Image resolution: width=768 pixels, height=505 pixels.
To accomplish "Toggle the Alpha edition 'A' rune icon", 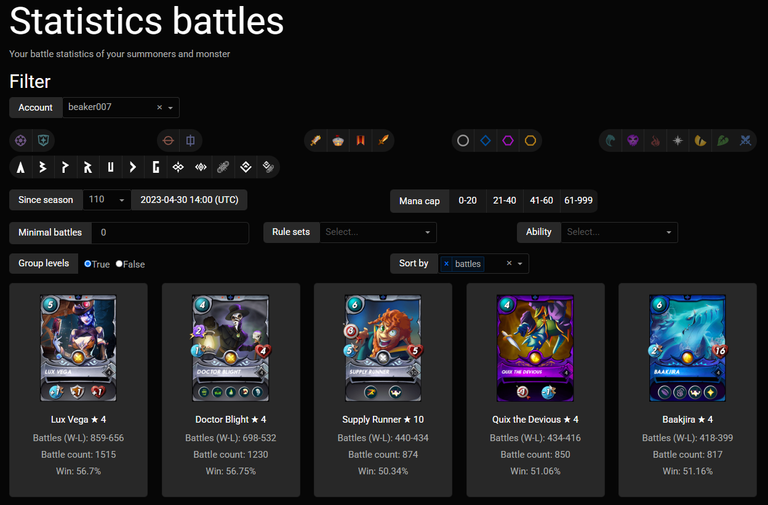I will coord(21,168).
